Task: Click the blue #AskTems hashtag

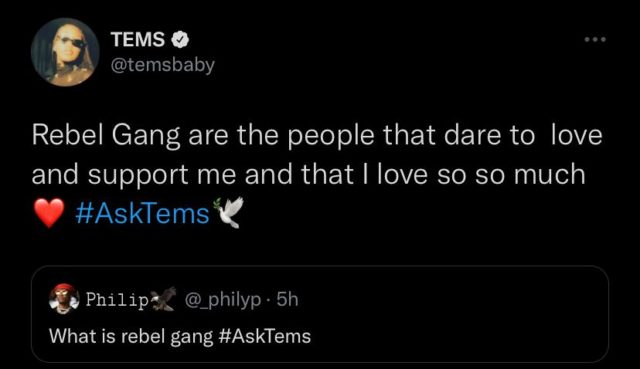Action: click(142, 213)
